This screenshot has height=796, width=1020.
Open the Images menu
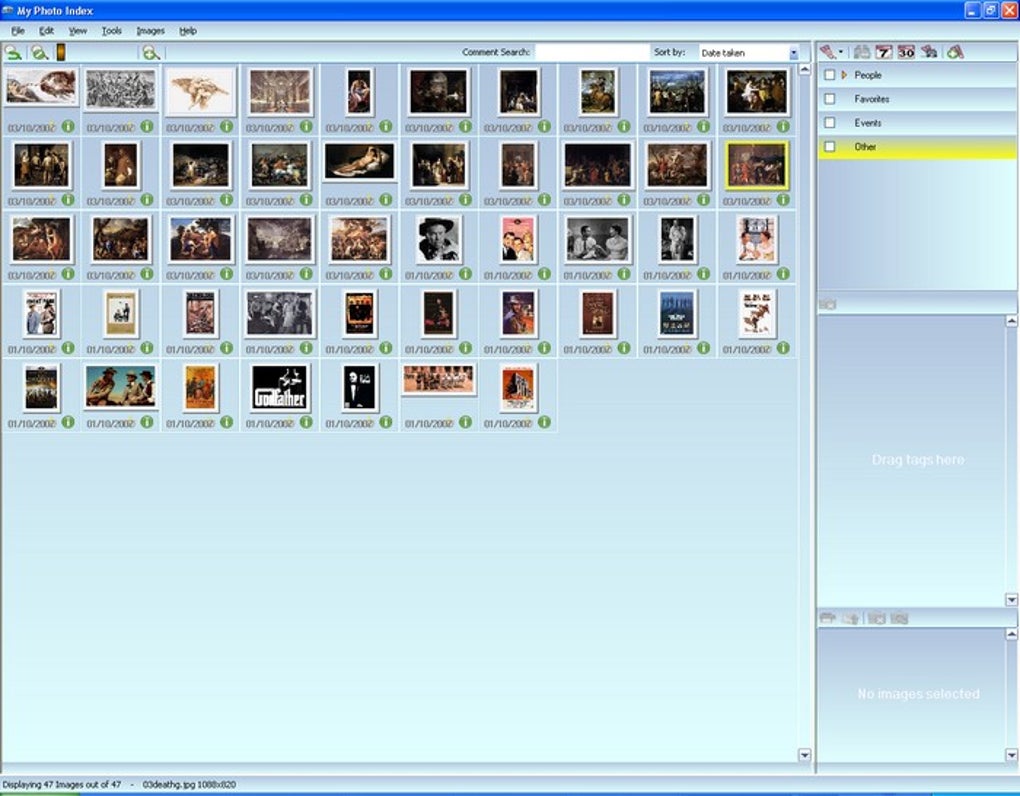point(150,31)
